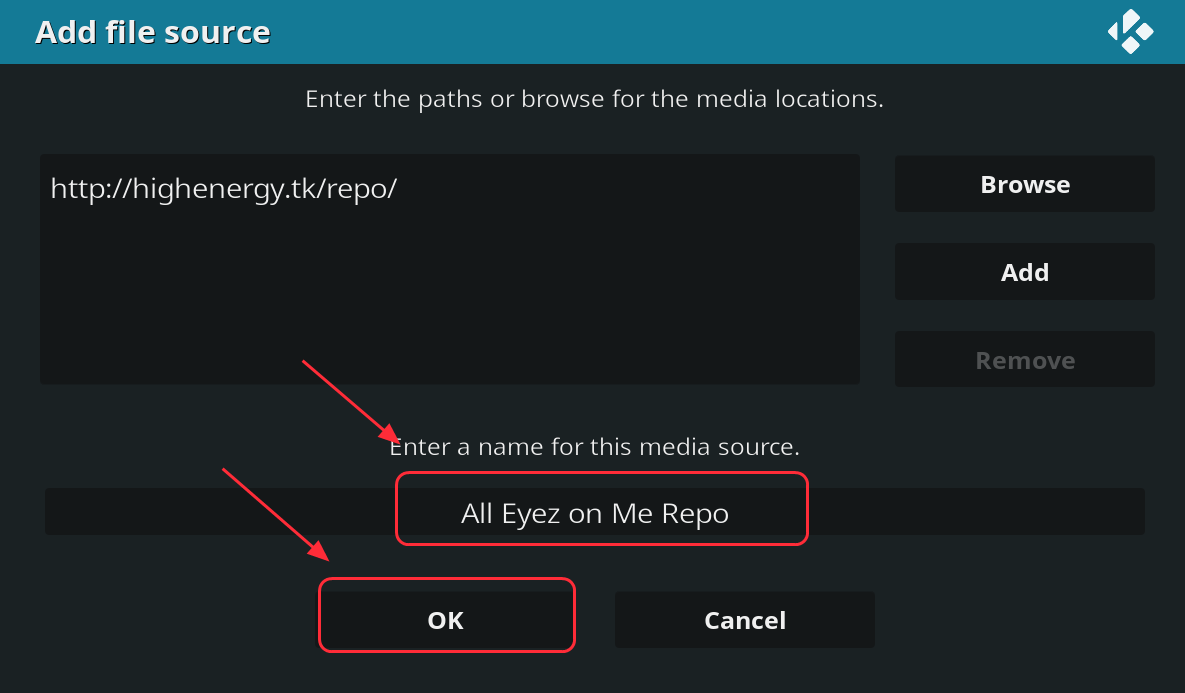This screenshot has height=693, width=1185.
Task: Click 'Enter the paths or browse' instruction text
Action: point(595,99)
